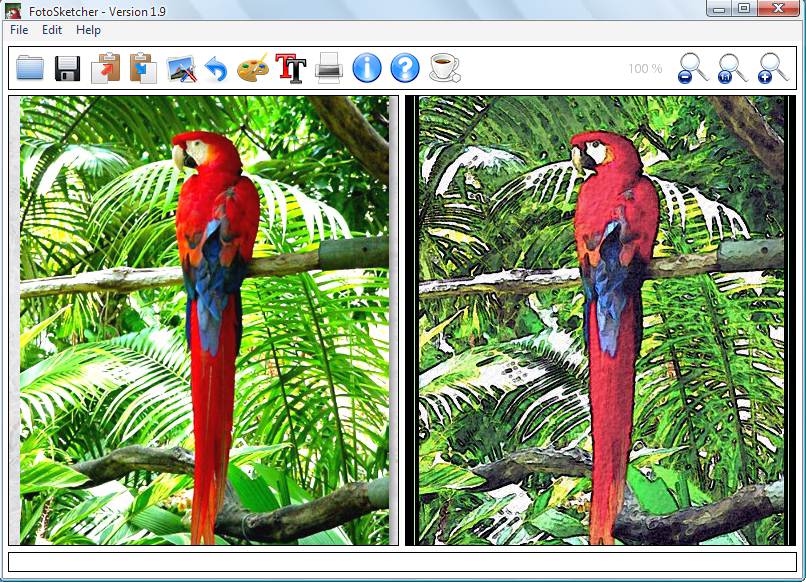The width and height of the screenshot is (806, 582).
Task: Click the empty status bar field
Action: [402, 561]
